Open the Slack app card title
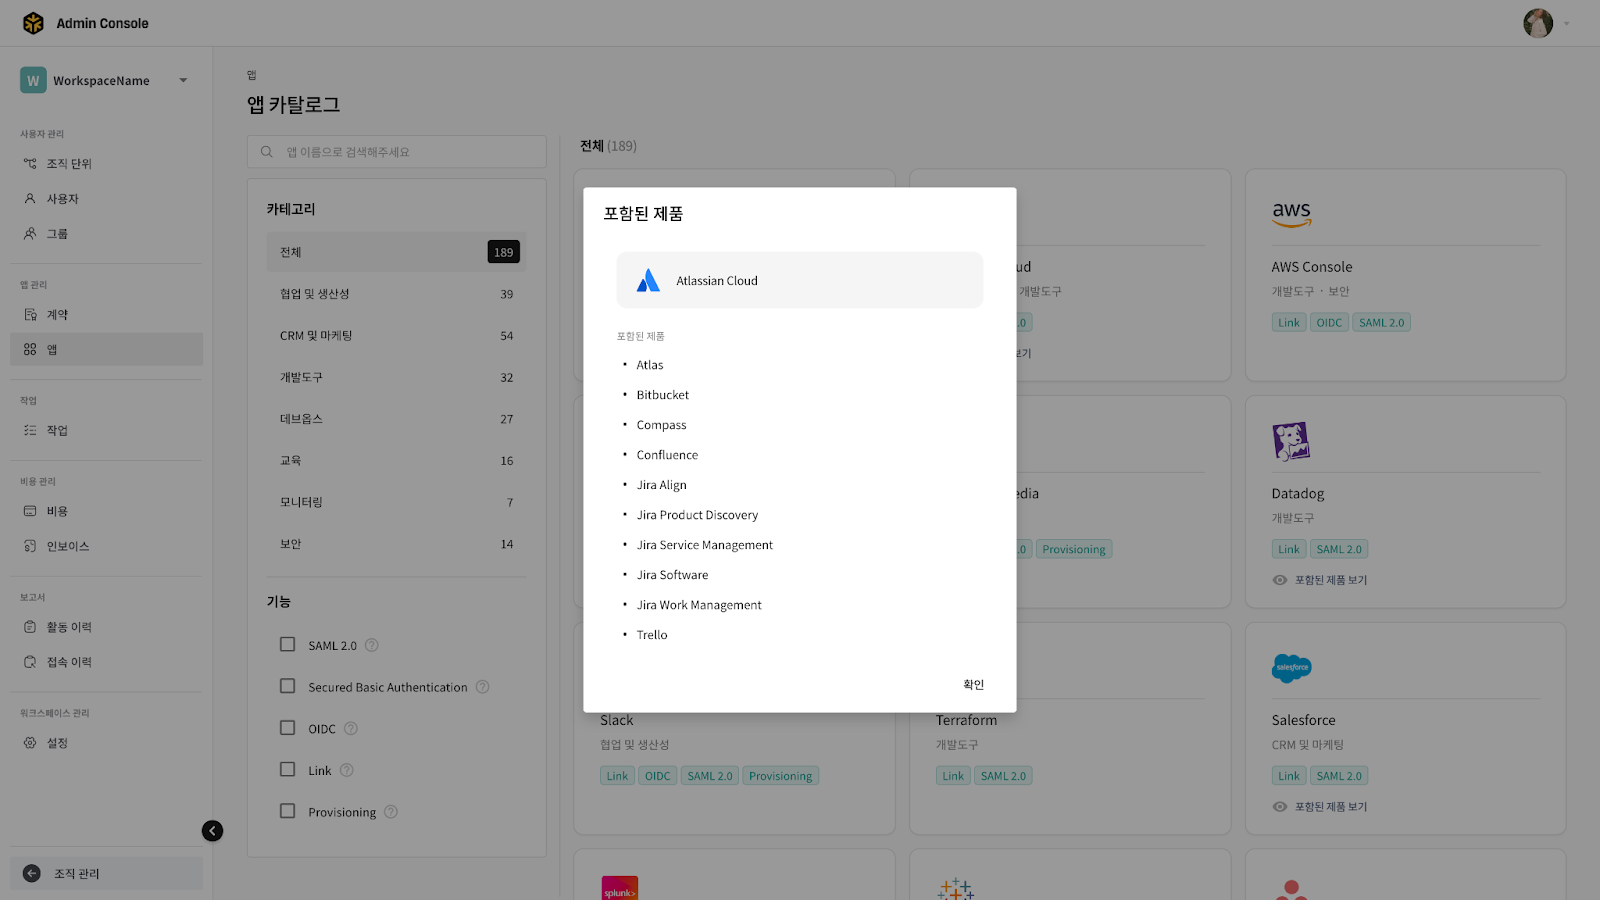Image resolution: width=1600 pixels, height=900 pixels. pos(617,720)
